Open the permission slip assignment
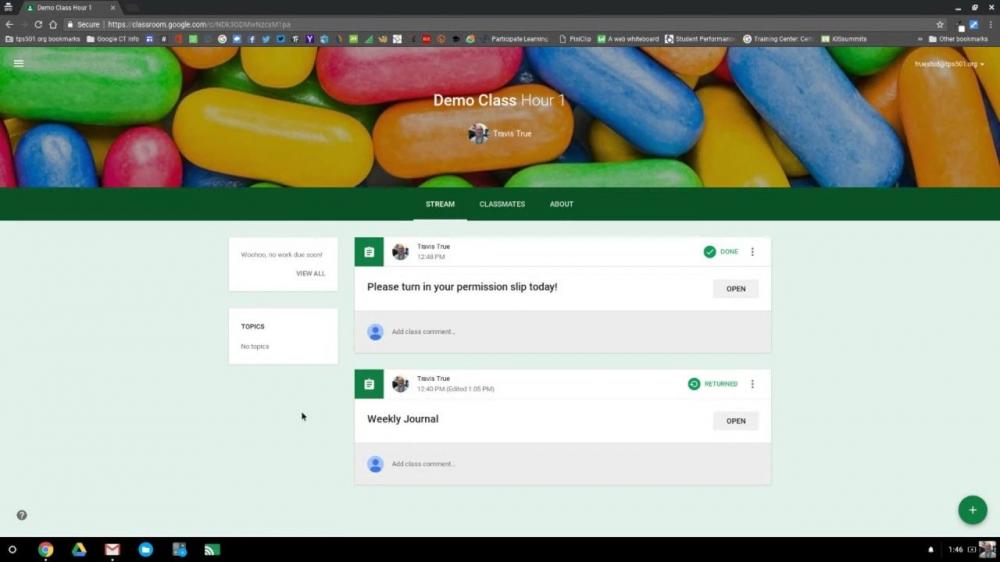The width and height of the screenshot is (1000, 562). (x=735, y=289)
